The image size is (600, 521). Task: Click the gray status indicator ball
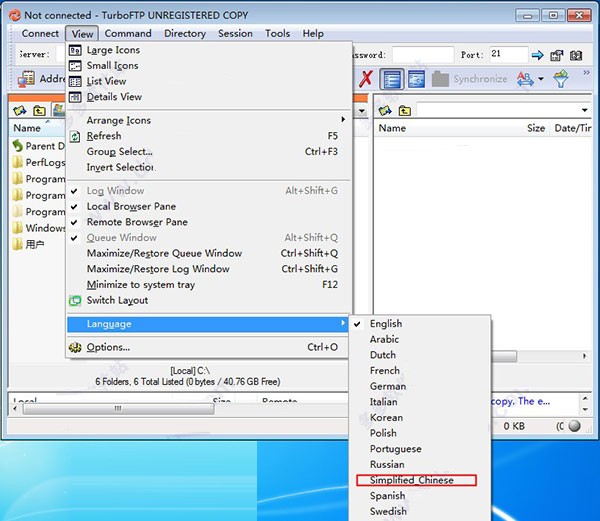click(574, 426)
